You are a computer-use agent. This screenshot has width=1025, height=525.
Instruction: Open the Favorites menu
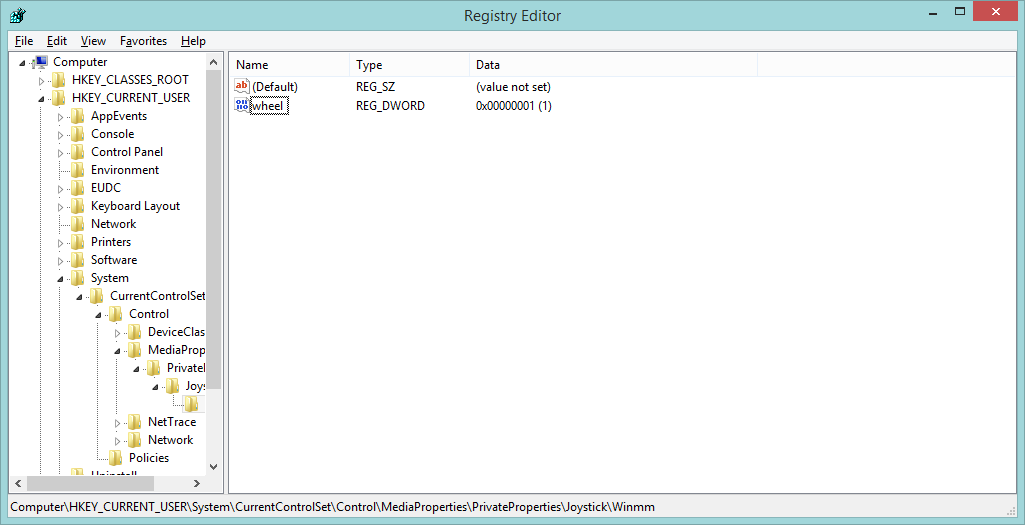tap(143, 41)
